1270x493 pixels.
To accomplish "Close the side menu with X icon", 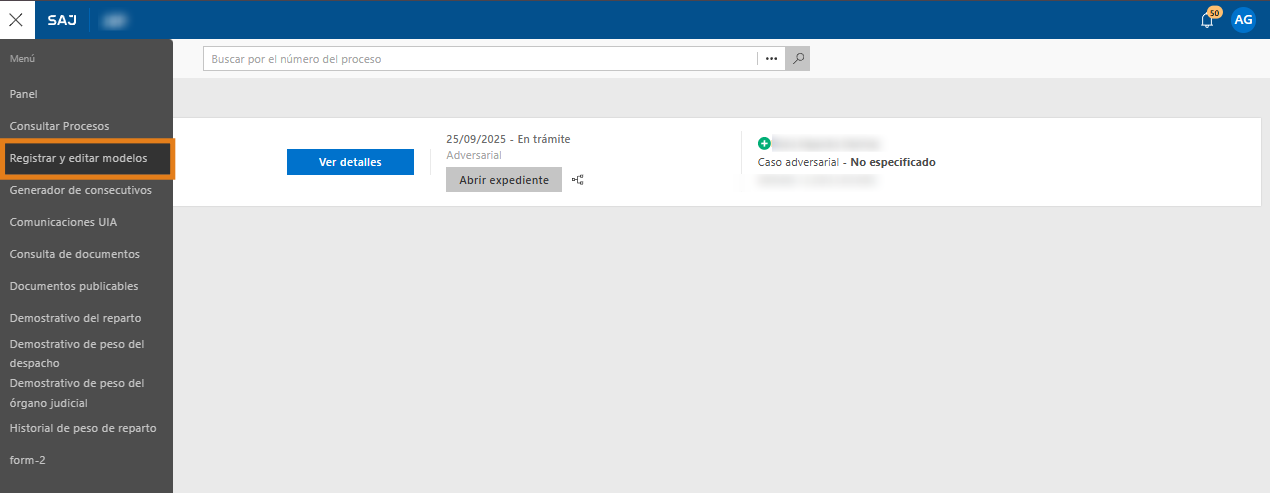I will pyautogui.click(x=16, y=19).
